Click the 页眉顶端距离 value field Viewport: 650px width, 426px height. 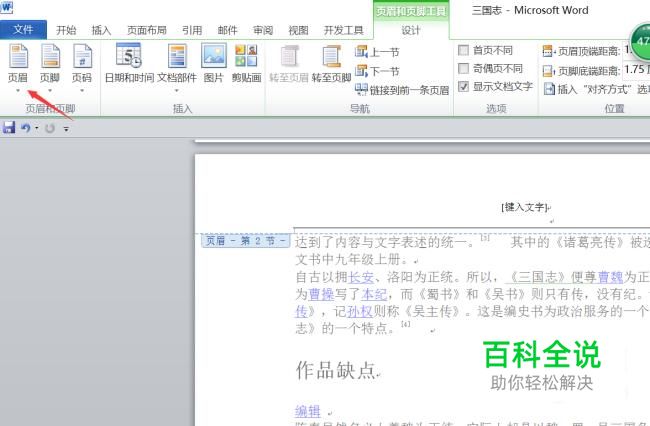click(x=627, y=51)
